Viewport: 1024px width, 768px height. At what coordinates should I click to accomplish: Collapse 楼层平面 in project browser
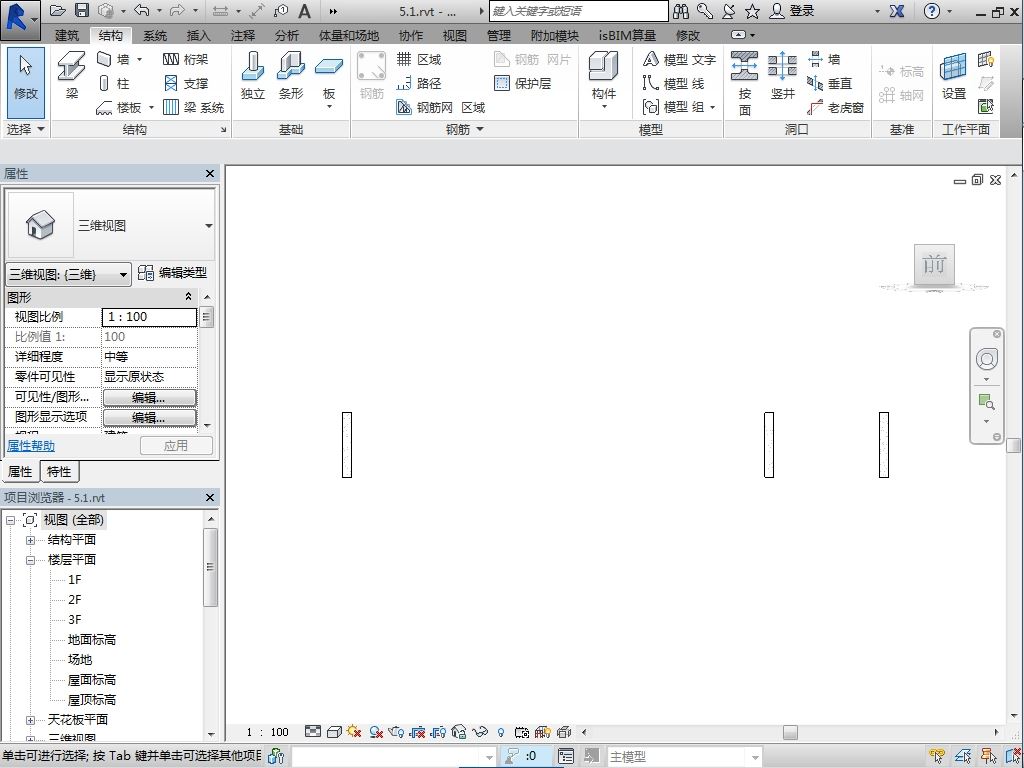coord(30,560)
